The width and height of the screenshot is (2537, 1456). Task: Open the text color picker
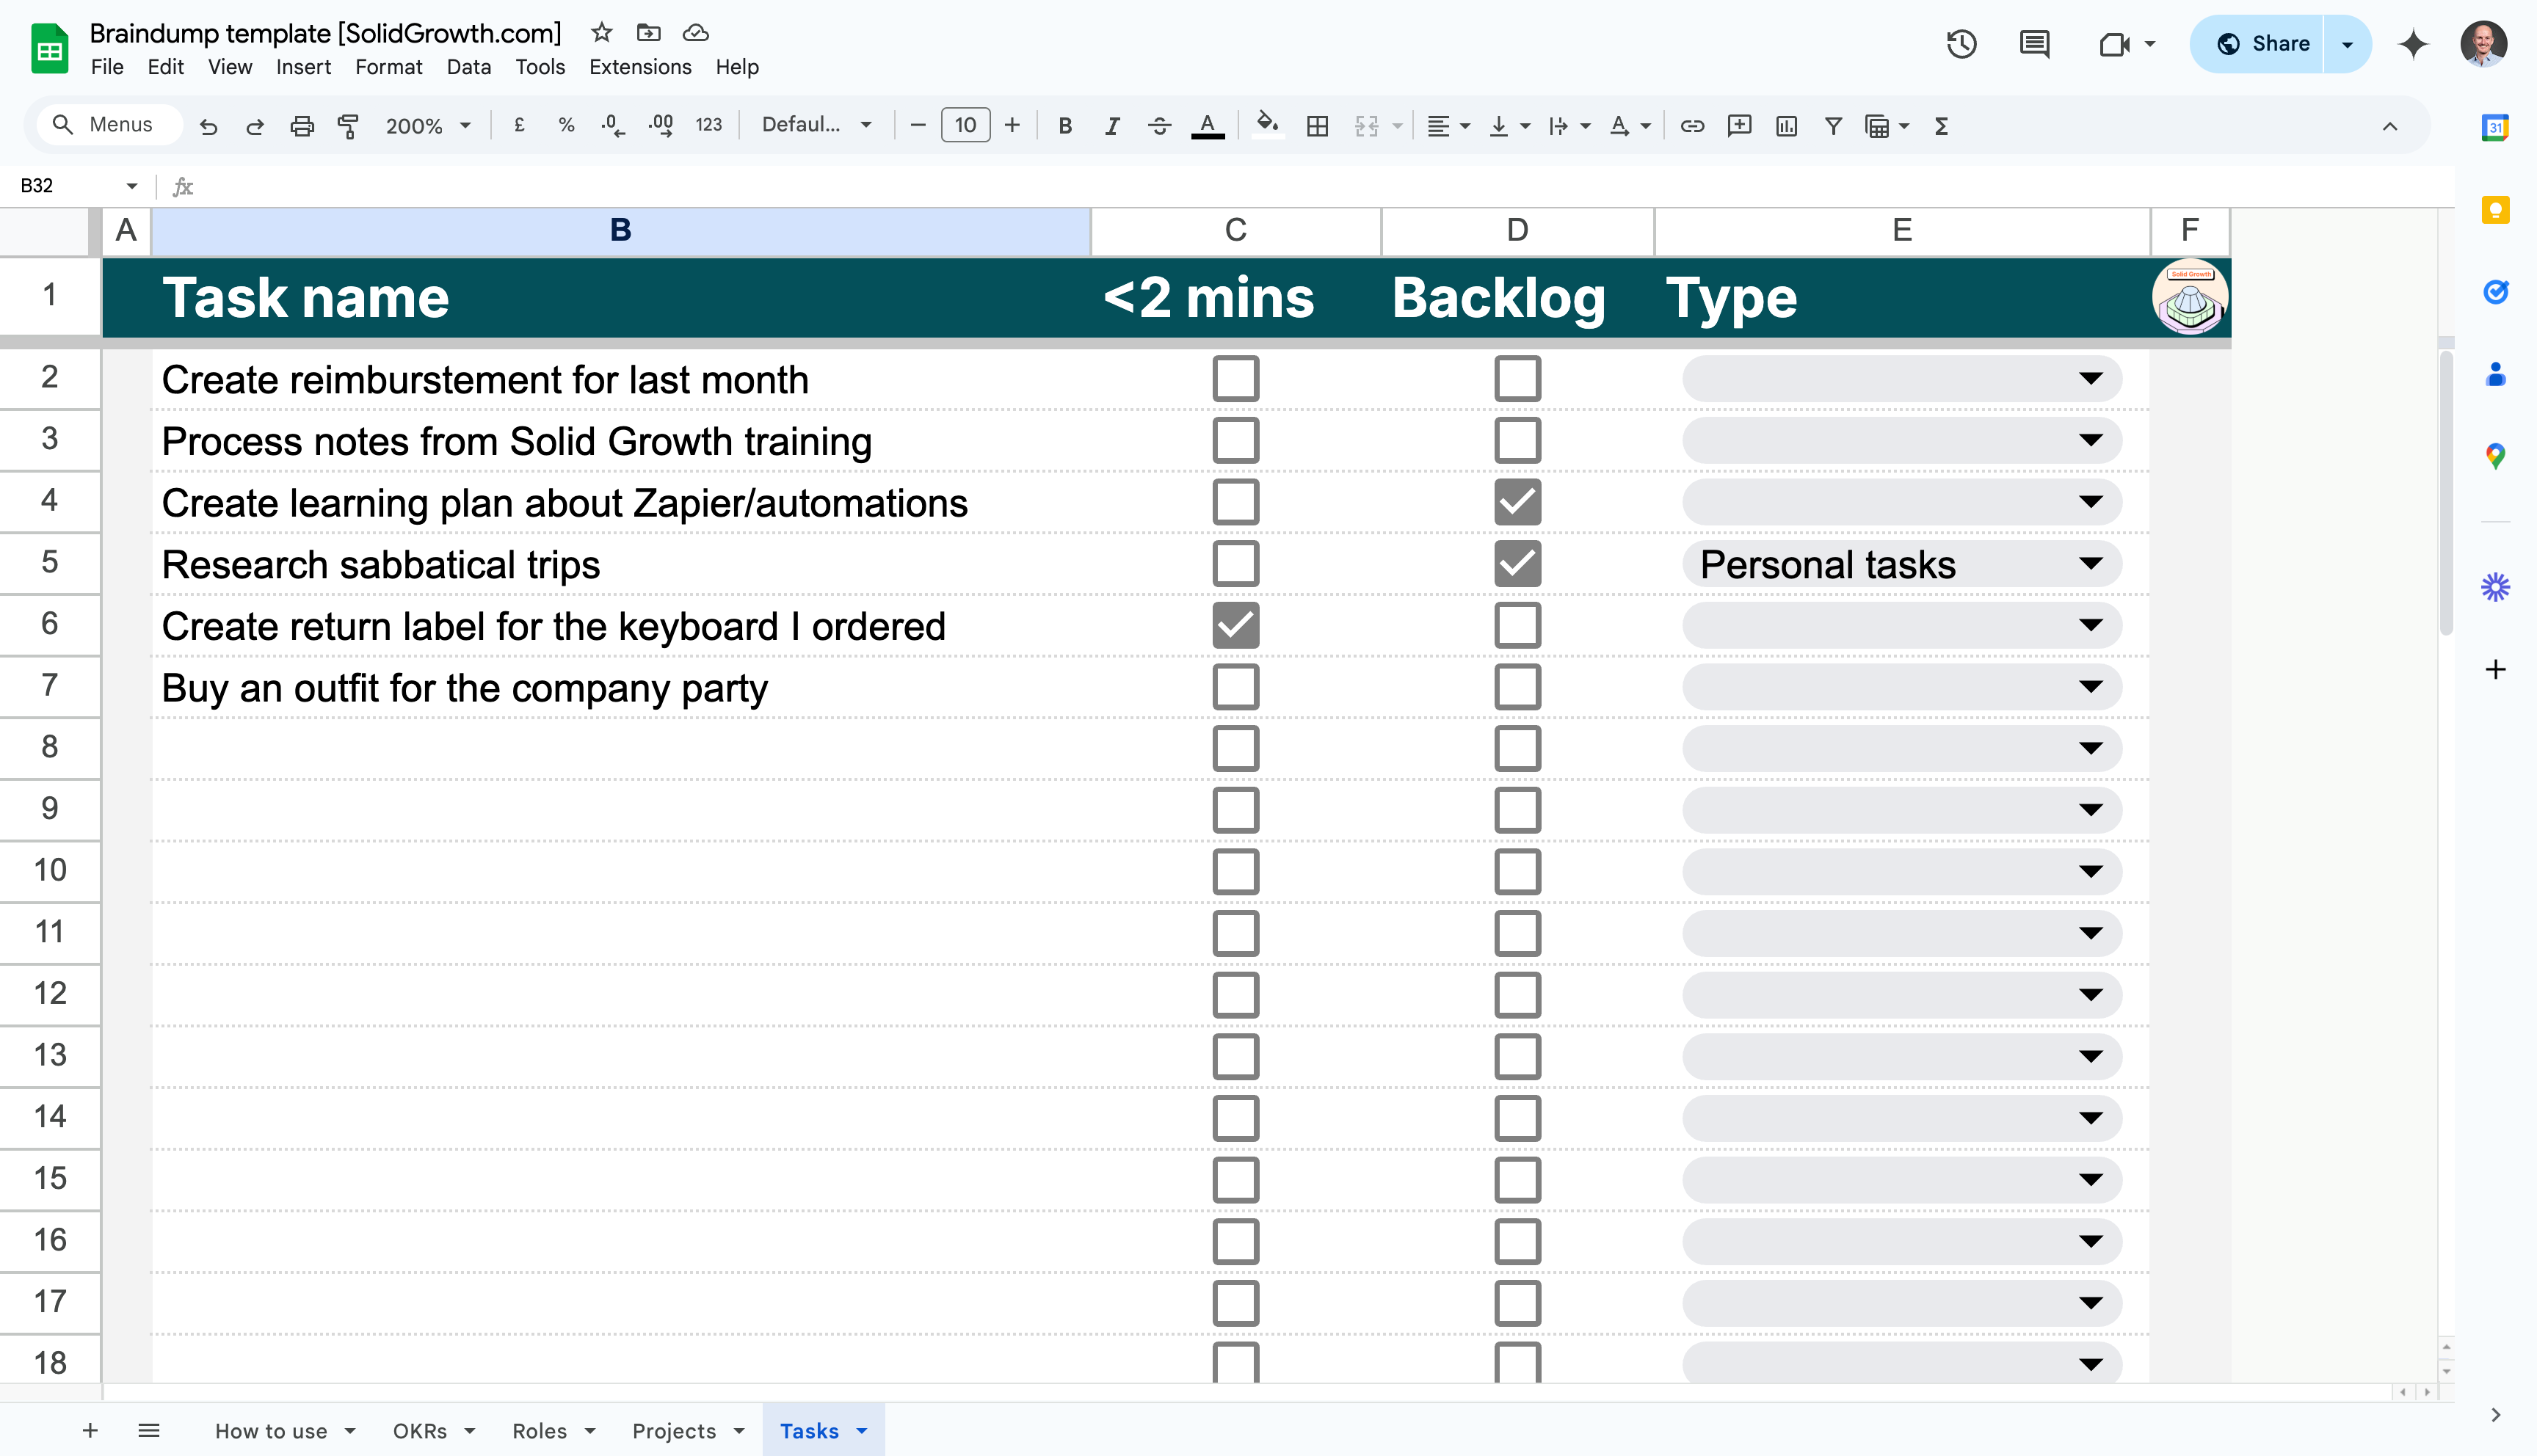[x=1207, y=126]
